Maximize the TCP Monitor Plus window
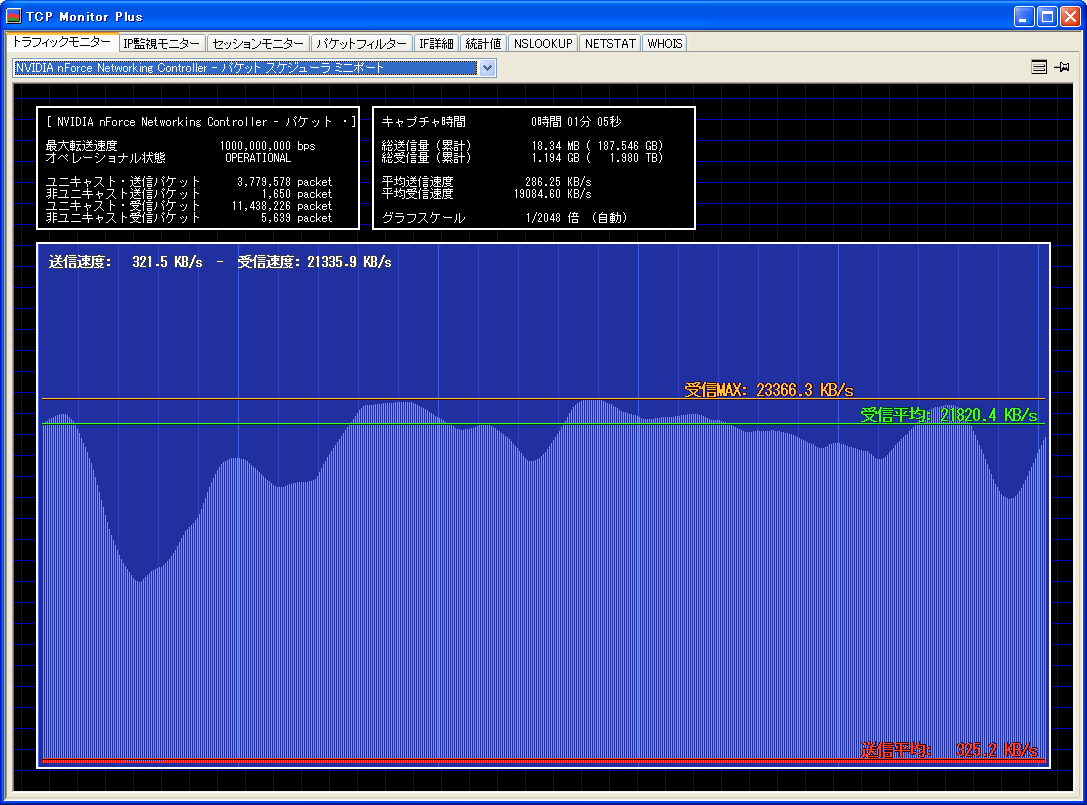The image size is (1087, 805). pyautogui.click(x=1047, y=16)
